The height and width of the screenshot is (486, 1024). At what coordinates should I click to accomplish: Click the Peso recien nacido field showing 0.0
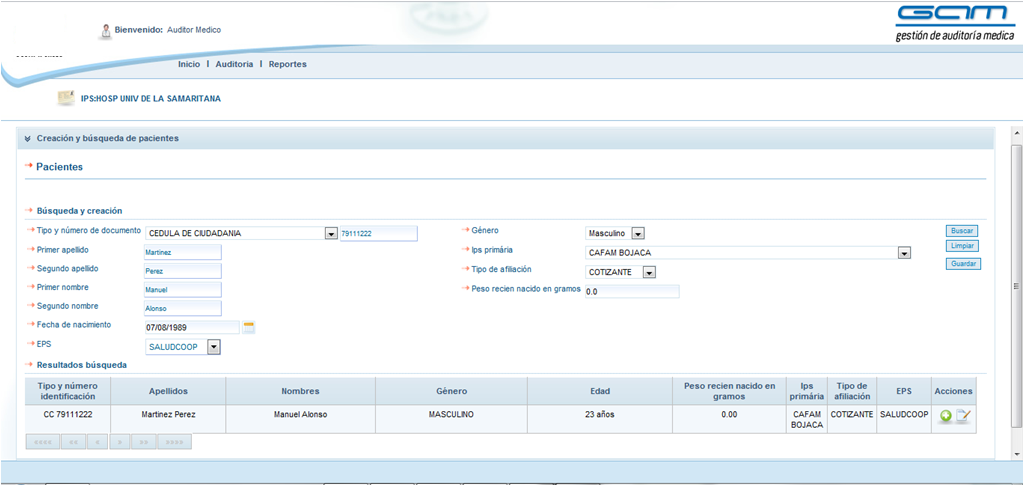pos(632,291)
